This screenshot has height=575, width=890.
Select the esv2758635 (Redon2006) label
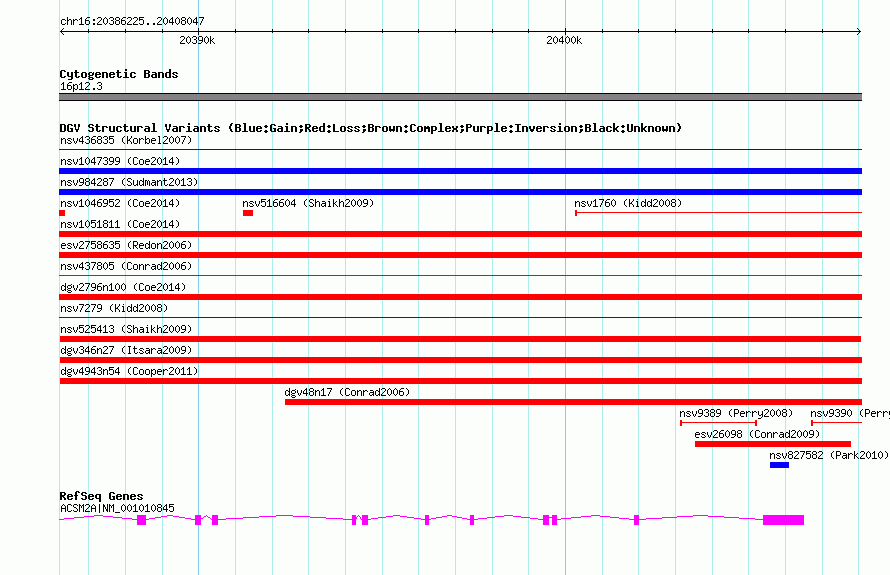[126, 245]
